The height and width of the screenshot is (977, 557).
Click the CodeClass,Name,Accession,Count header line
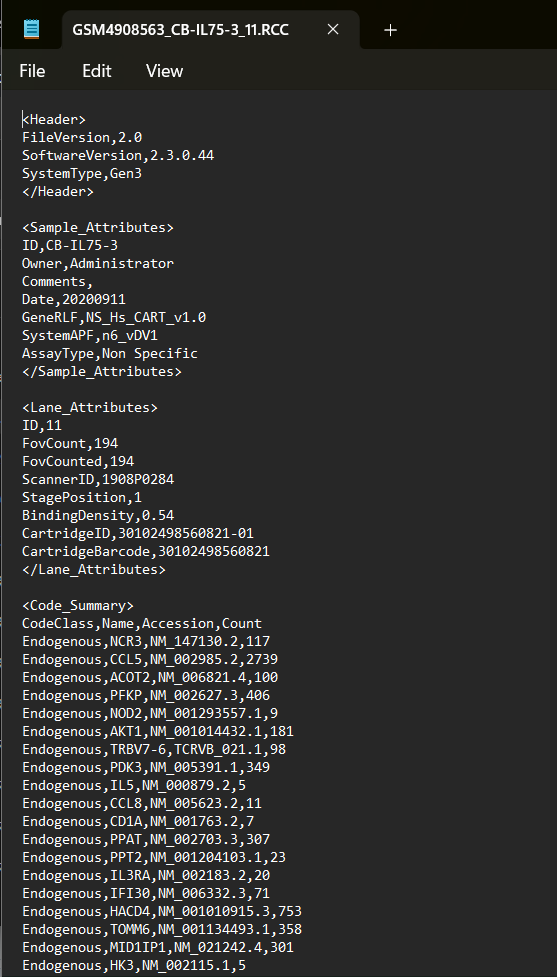point(142,624)
